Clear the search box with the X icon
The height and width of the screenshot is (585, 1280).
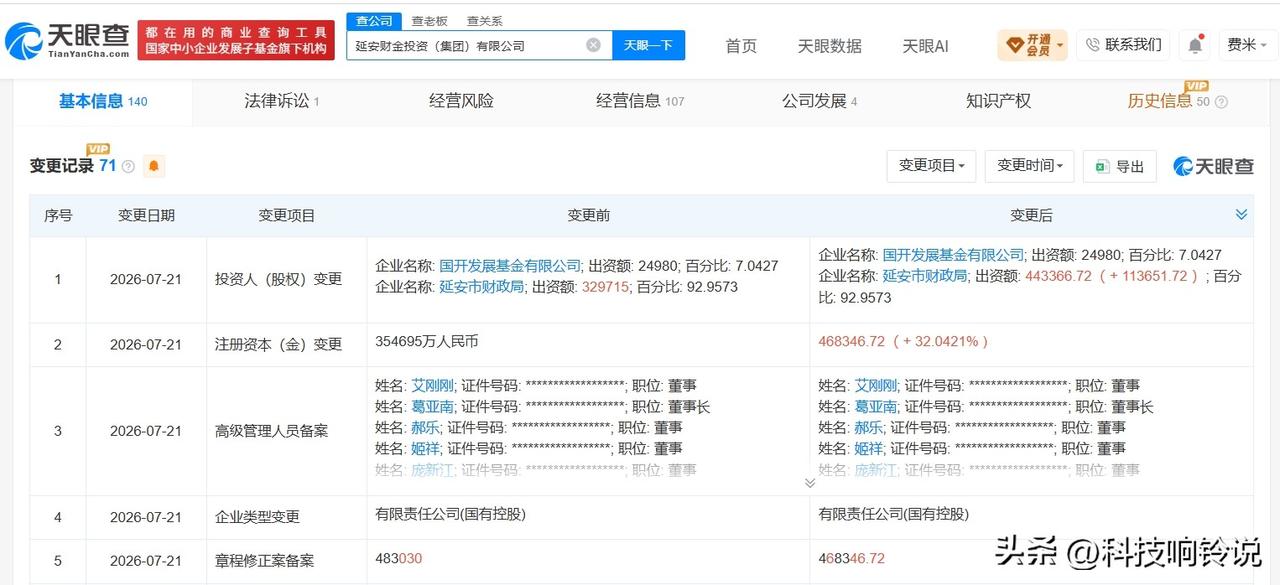(593, 45)
